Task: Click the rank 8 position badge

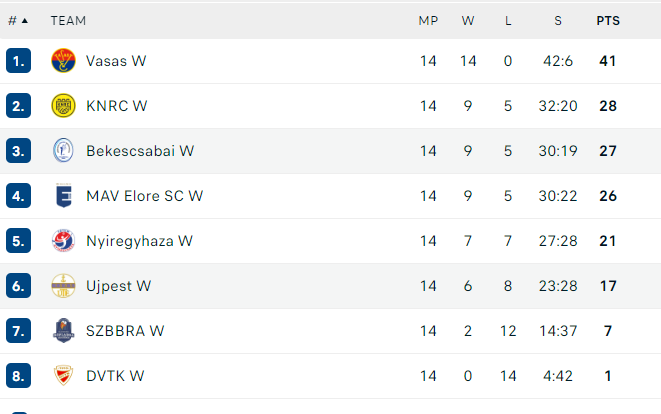Action: coord(18,376)
